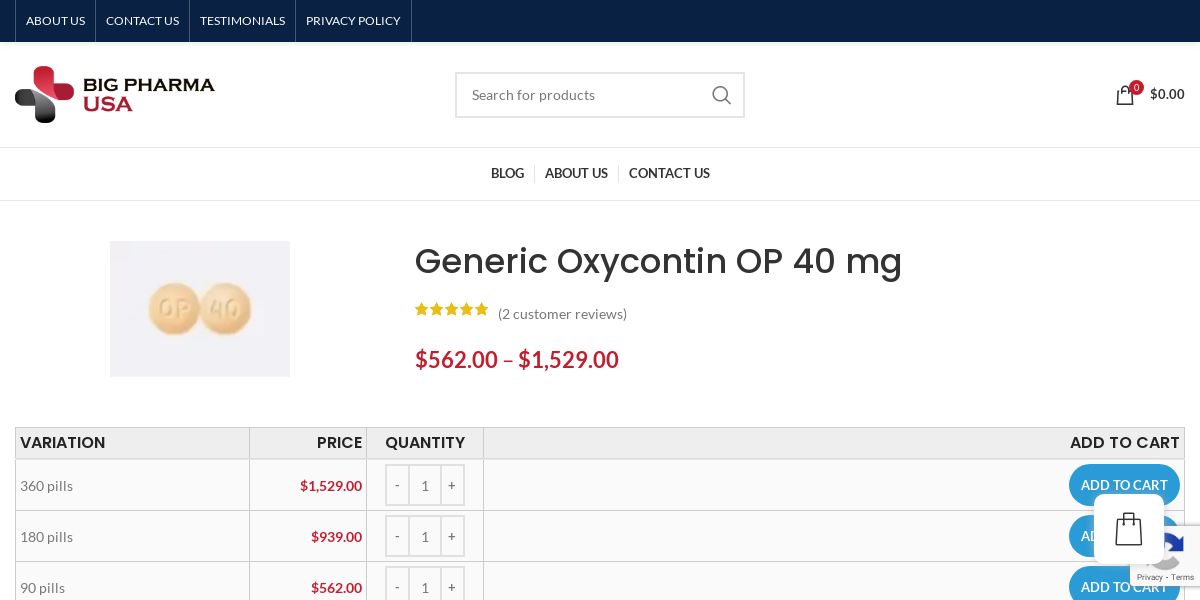Screen dimensions: 1200x600
Task: Go to Blog in main navigation
Action: pyautogui.click(x=507, y=173)
